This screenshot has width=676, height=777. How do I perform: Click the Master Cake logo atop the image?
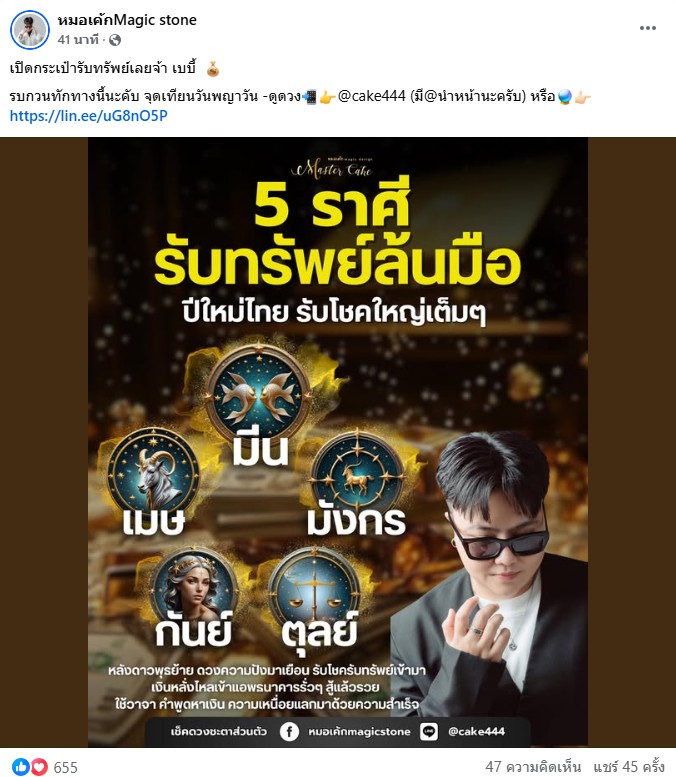point(333,168)
